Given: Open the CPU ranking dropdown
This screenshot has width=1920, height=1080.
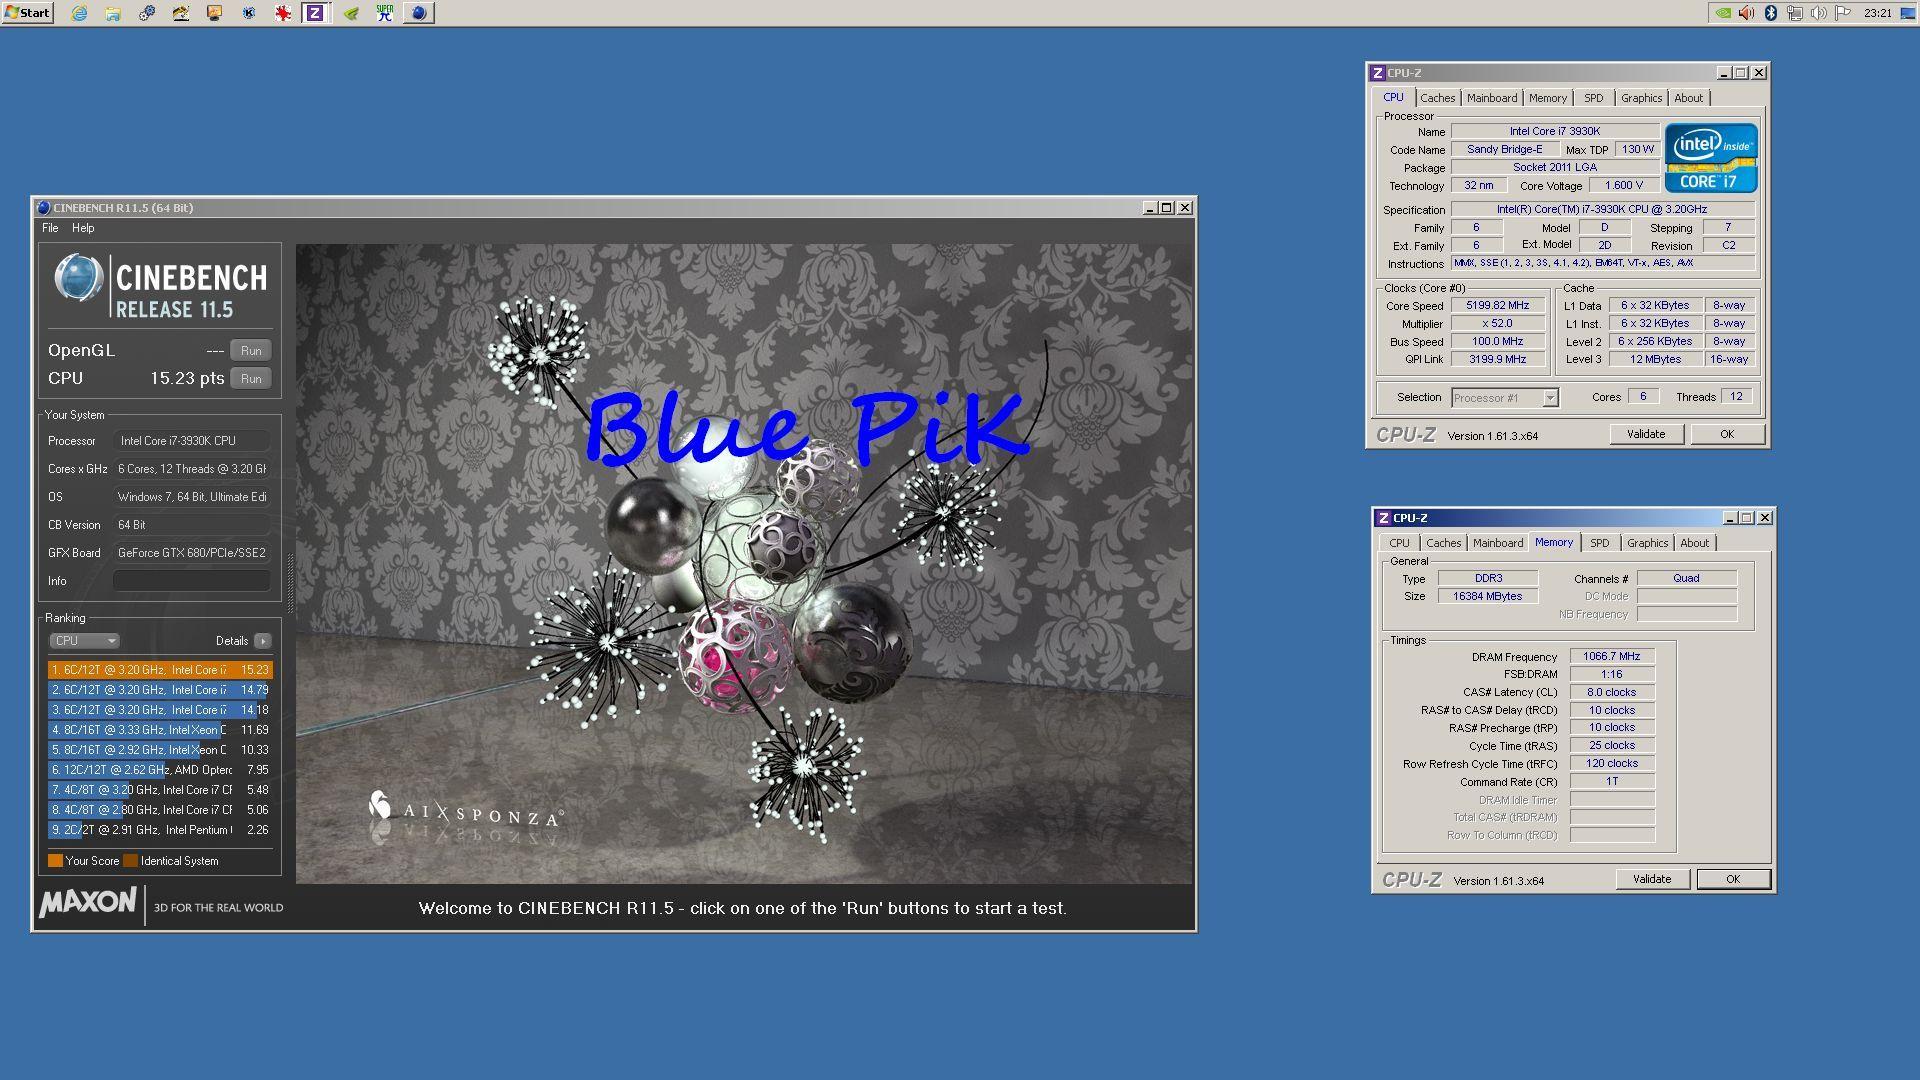Looking at the screenshot, I should (84, 641).
